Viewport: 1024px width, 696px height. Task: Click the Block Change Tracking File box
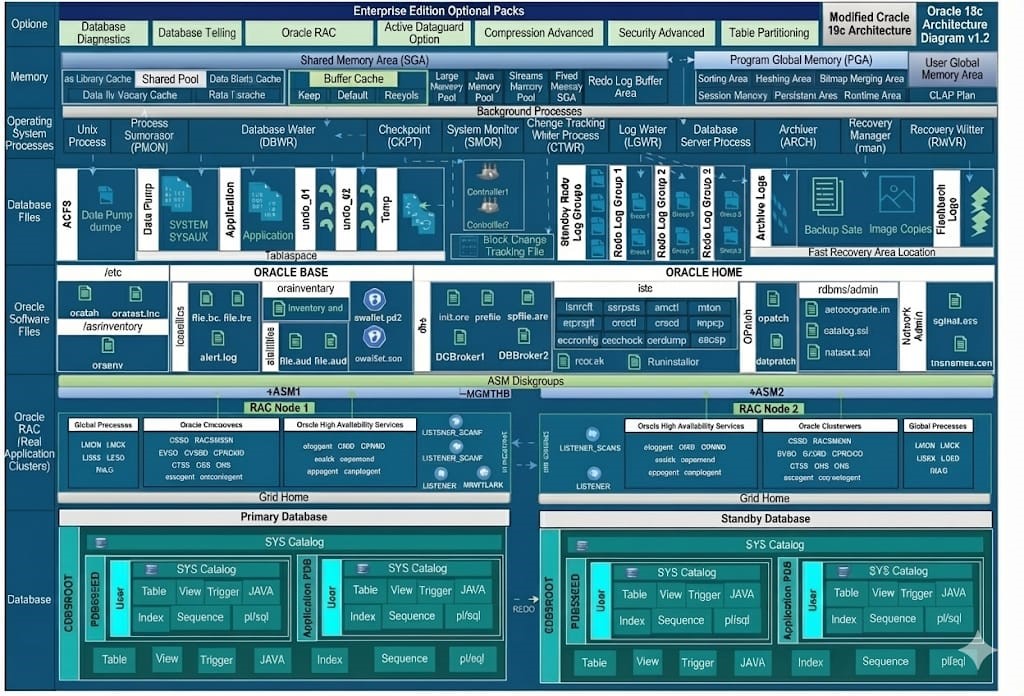[x=501, y=246]
